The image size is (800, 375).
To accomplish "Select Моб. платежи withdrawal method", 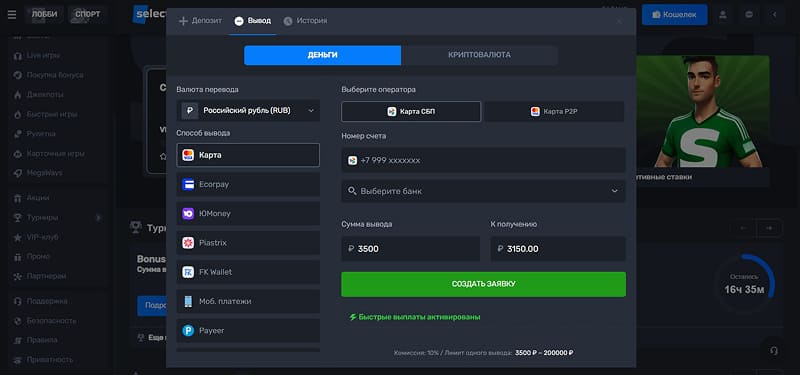I will click(x=248, y=302).
